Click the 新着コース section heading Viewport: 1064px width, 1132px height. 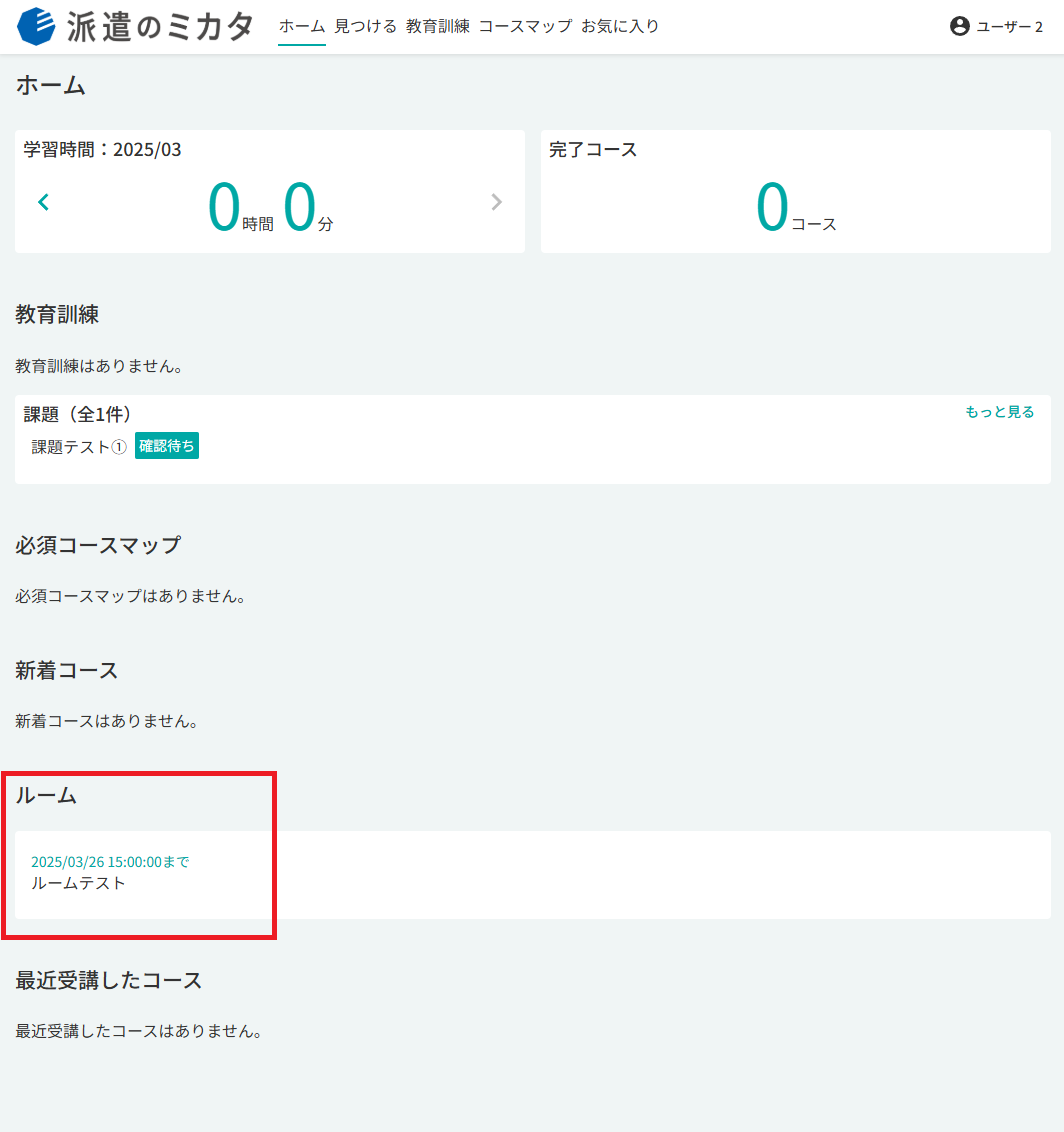pos(66,670)
